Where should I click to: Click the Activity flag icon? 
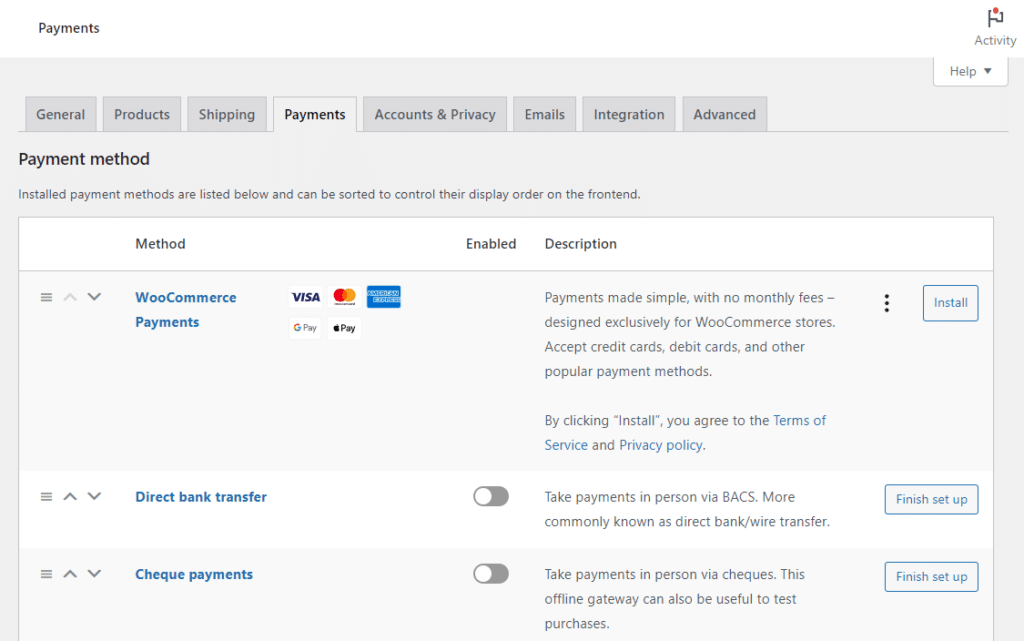994,18
